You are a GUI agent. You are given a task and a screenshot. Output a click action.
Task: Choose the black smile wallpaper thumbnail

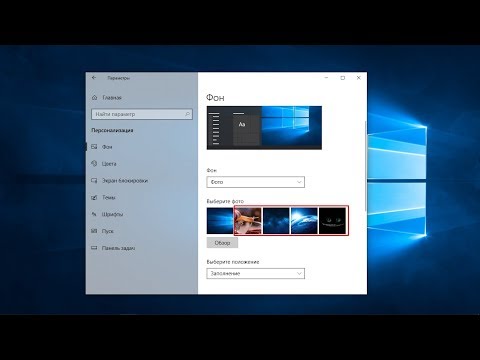point(332,221)
